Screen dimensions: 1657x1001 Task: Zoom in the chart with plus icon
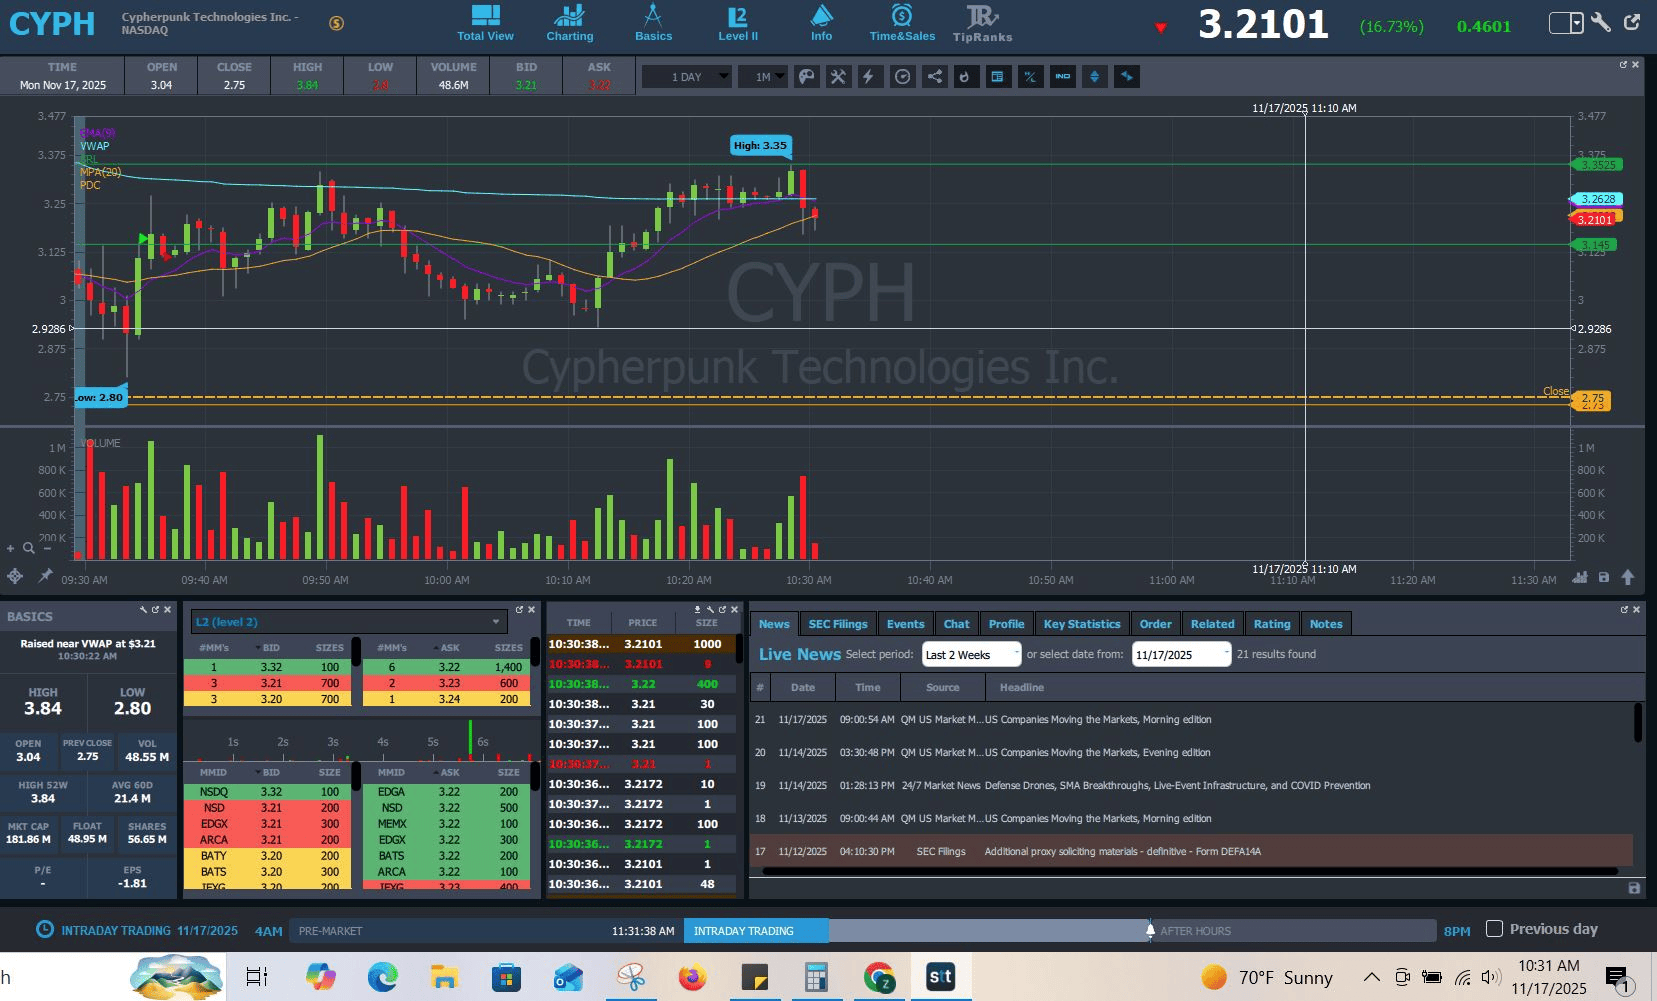point(11,548)
